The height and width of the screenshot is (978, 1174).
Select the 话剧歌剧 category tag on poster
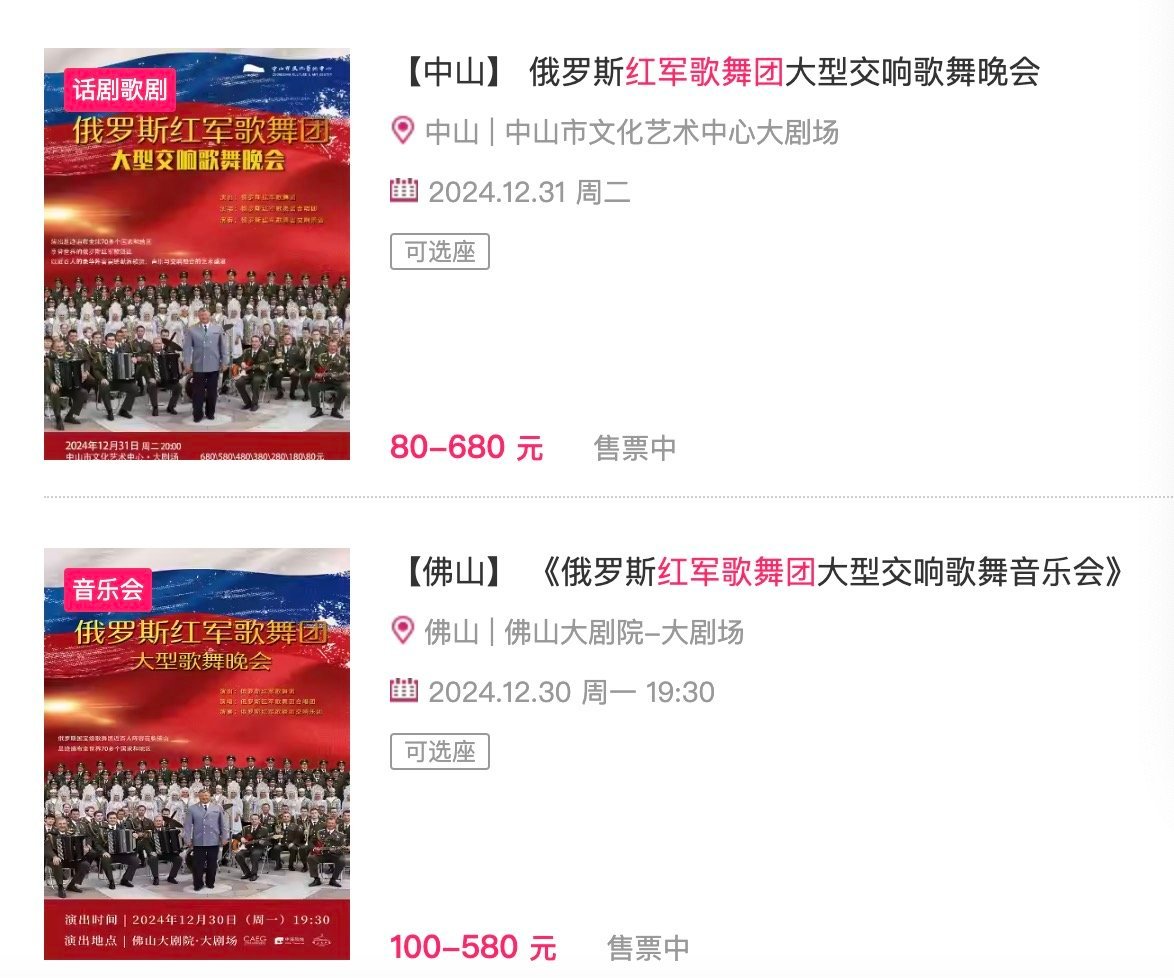(119, 90)
